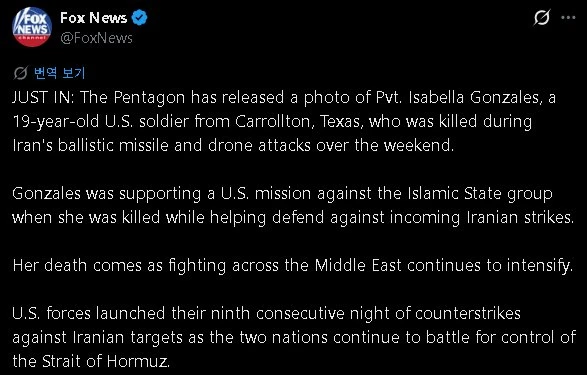Click the line starting 'Iran's ballistic missile'
The image size is (587, 375).
click(233, 145)
